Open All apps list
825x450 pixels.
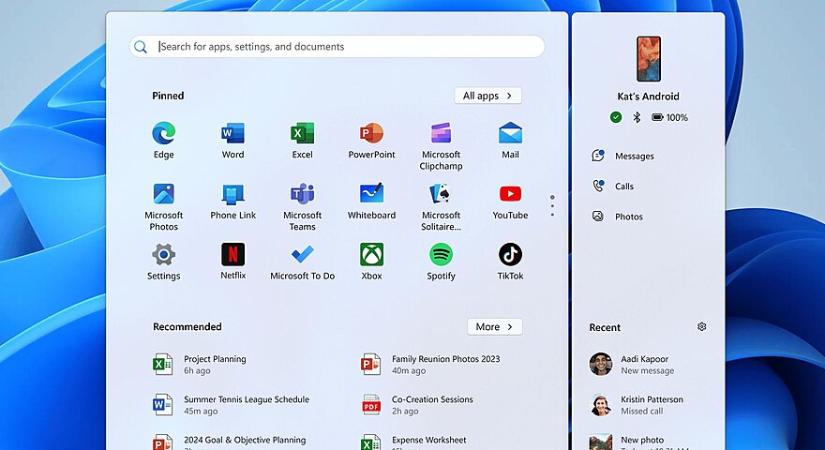point(488,96)
